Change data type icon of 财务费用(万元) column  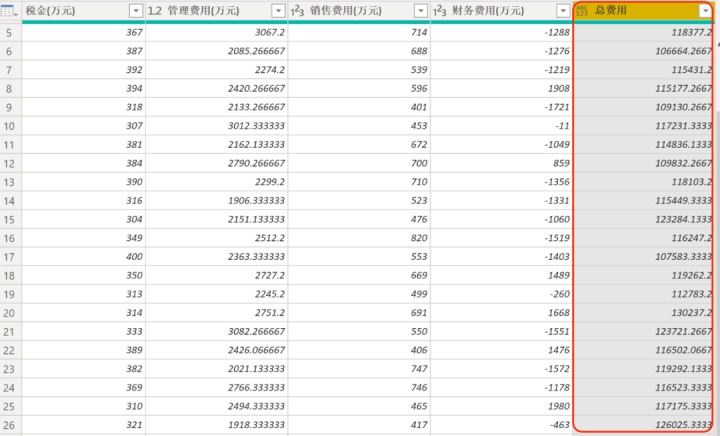point(440,11)
